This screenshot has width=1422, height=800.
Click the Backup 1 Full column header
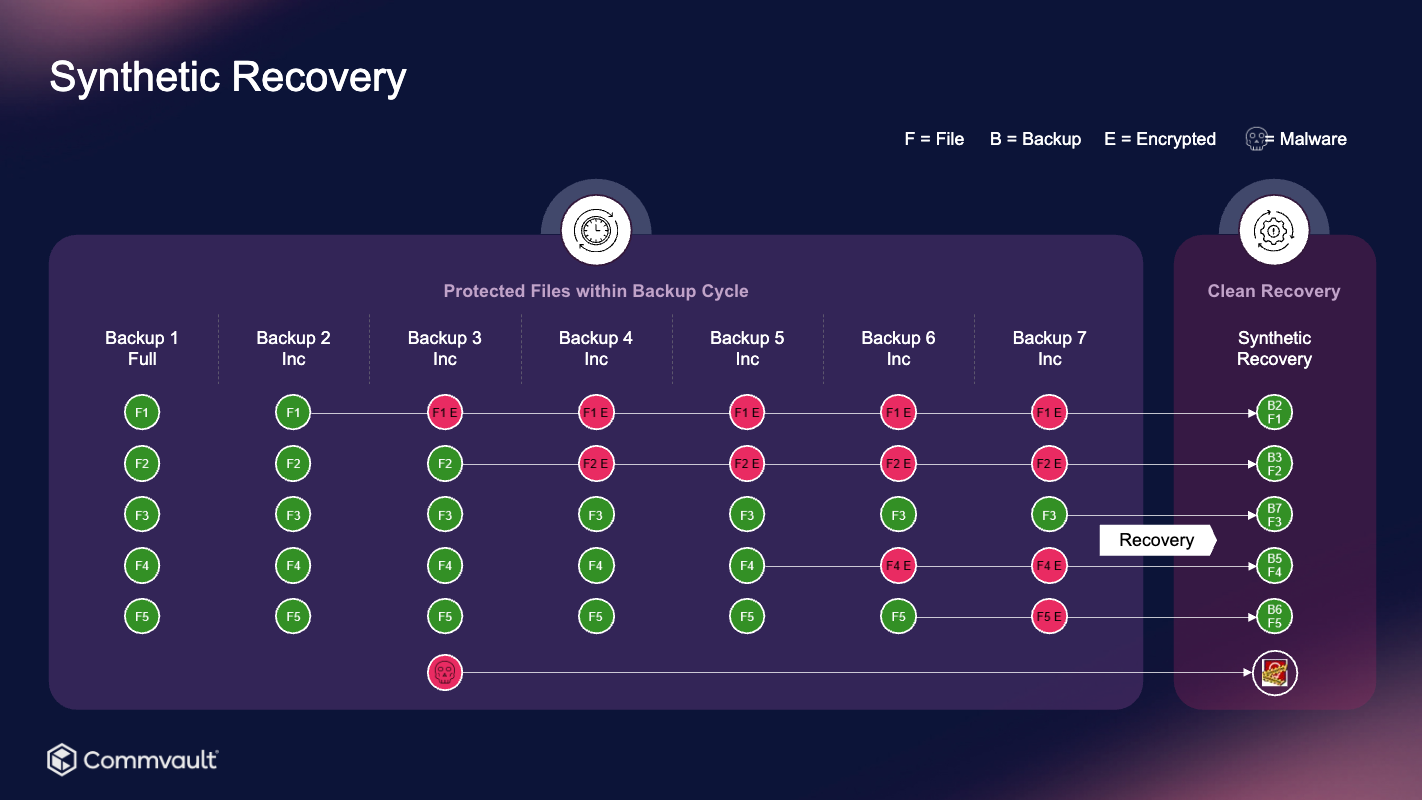[142, 348]
